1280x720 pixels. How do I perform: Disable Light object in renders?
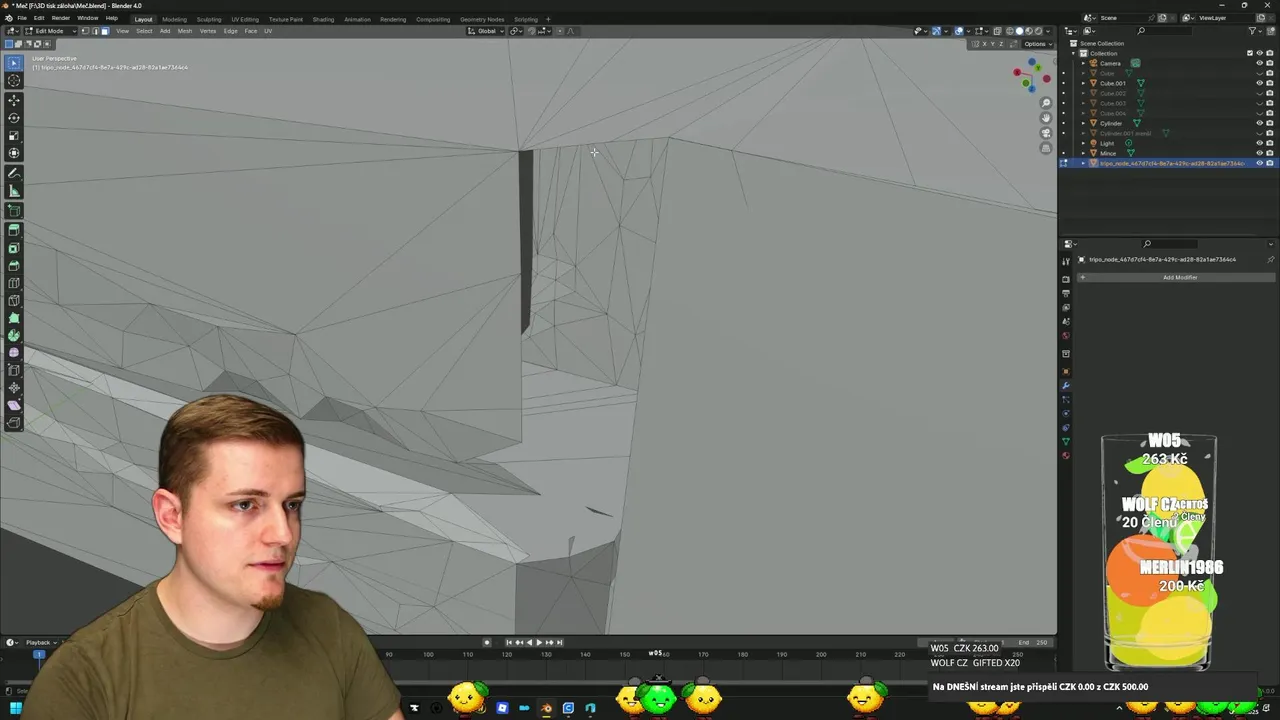coord(1270,143)
